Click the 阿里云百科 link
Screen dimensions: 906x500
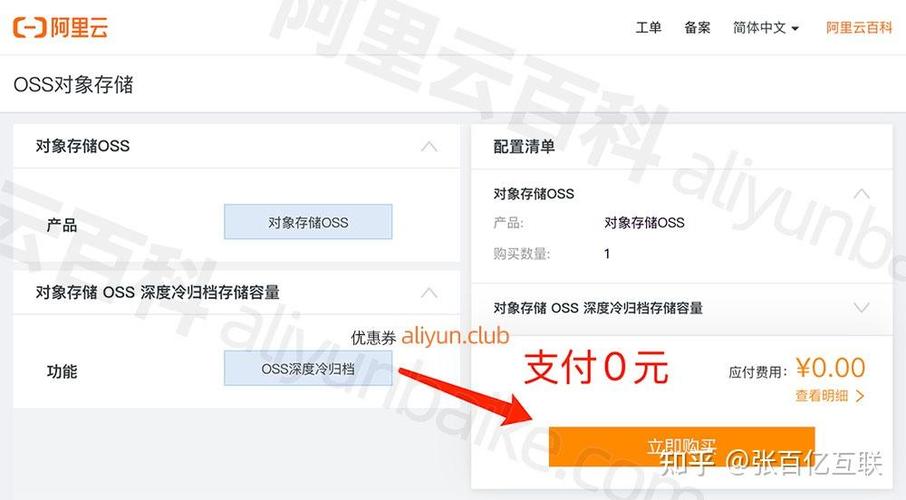coord(859,27)
